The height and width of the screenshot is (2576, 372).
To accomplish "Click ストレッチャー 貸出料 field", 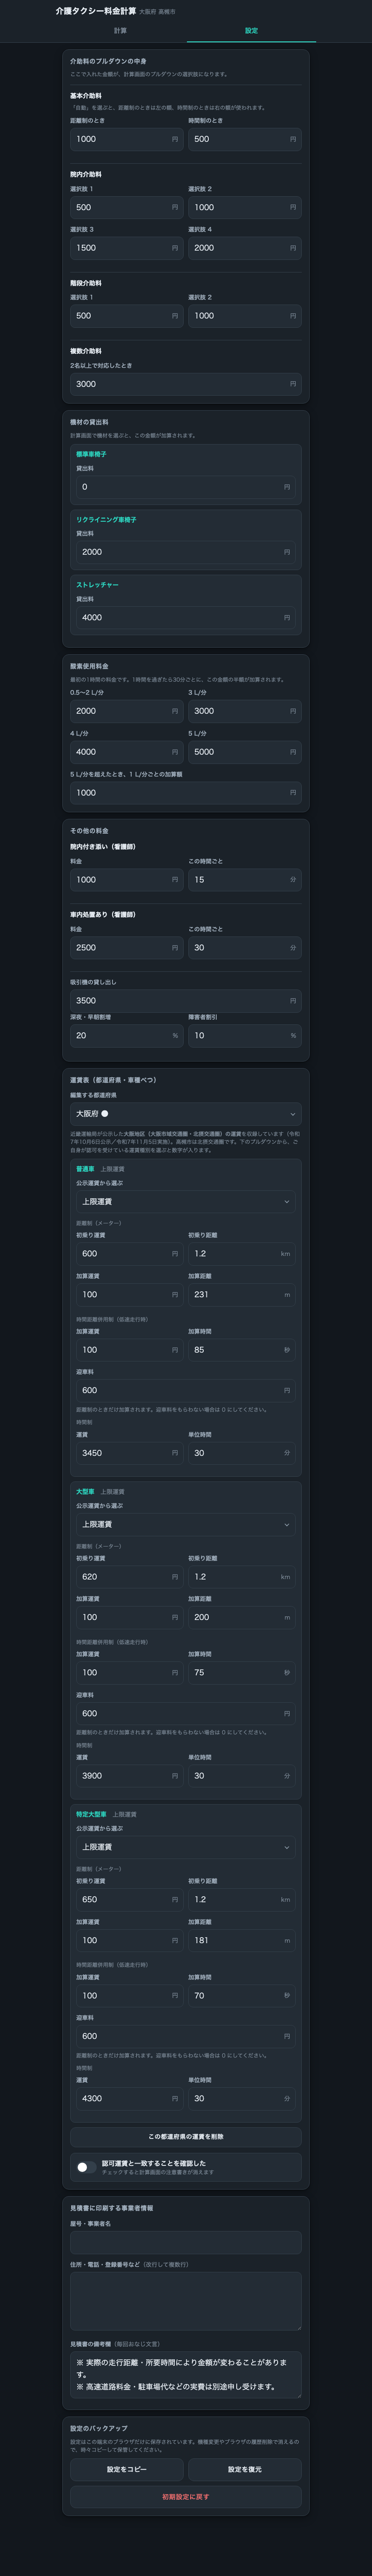I will click(x=186, y=618).
